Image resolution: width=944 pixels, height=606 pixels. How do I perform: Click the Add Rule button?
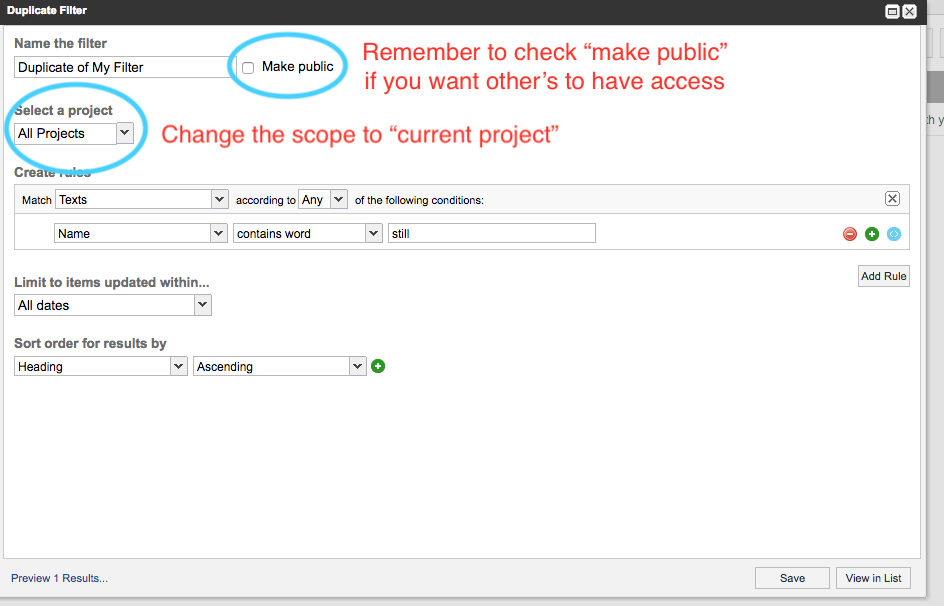pyautogui.click(x=883, y=276)
